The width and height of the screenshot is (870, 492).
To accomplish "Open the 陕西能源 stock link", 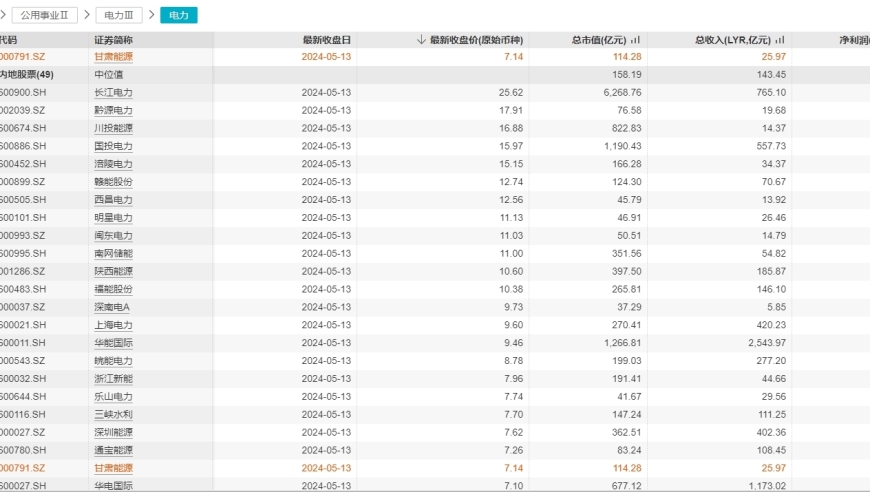I will pos(113,271).
